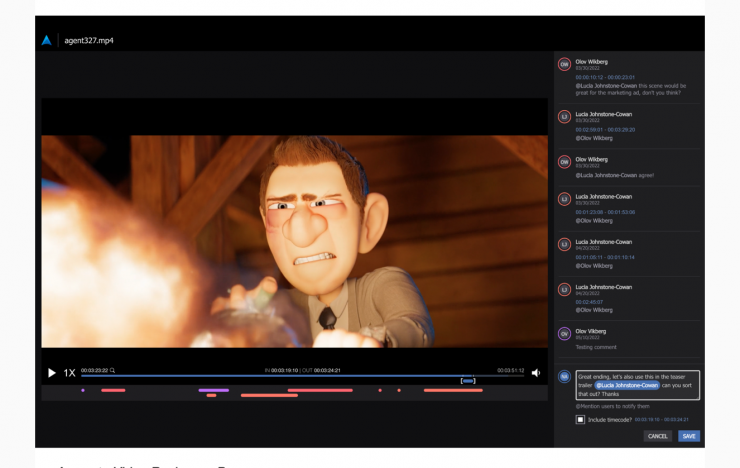
Task: Click the comment text input box
Action: [x=637, y=385]
